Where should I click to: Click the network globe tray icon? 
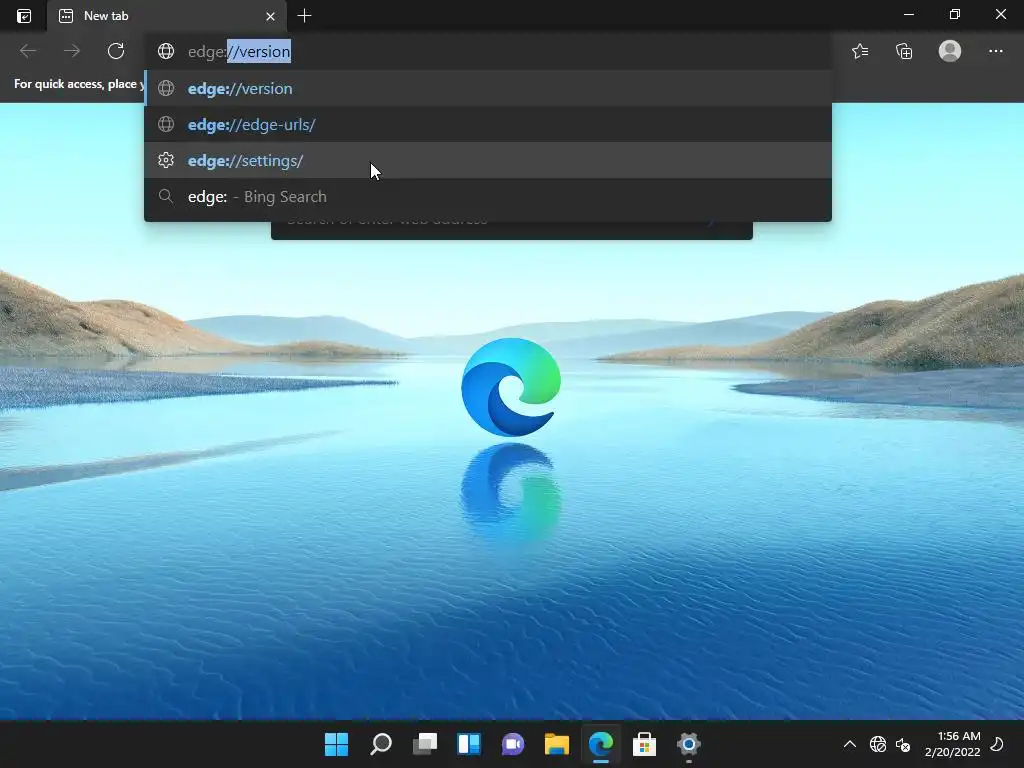tap(878, 744)
